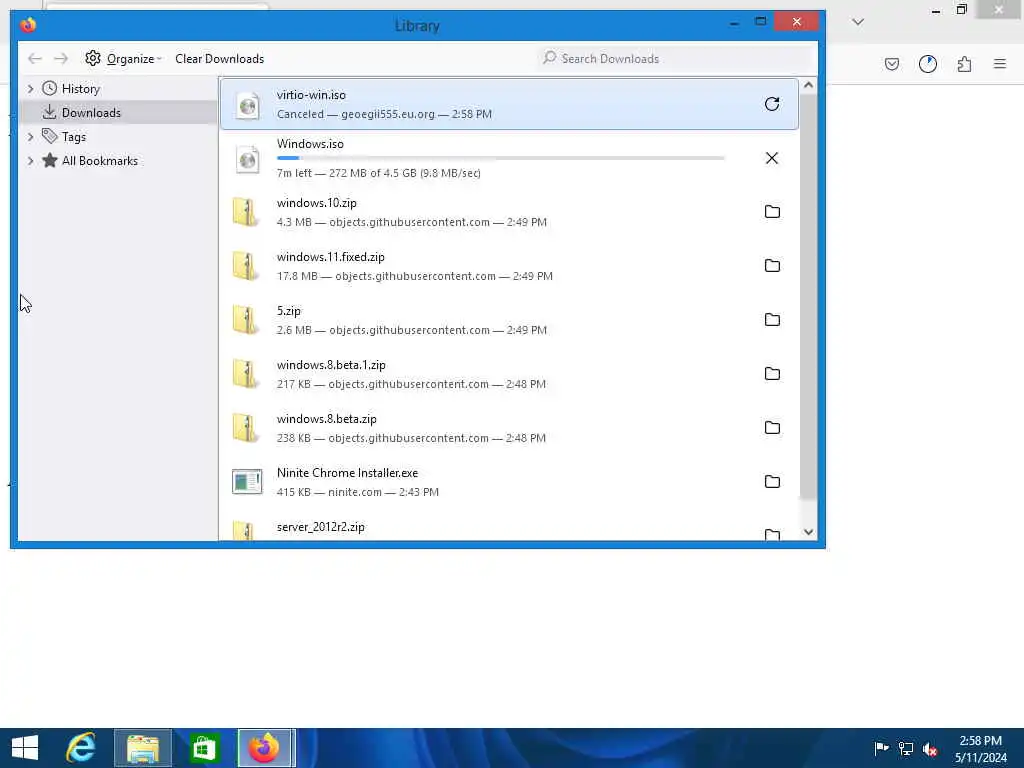Go forward in the Library window
Viewport: 1024px width, 768px height.
point(61,59)
